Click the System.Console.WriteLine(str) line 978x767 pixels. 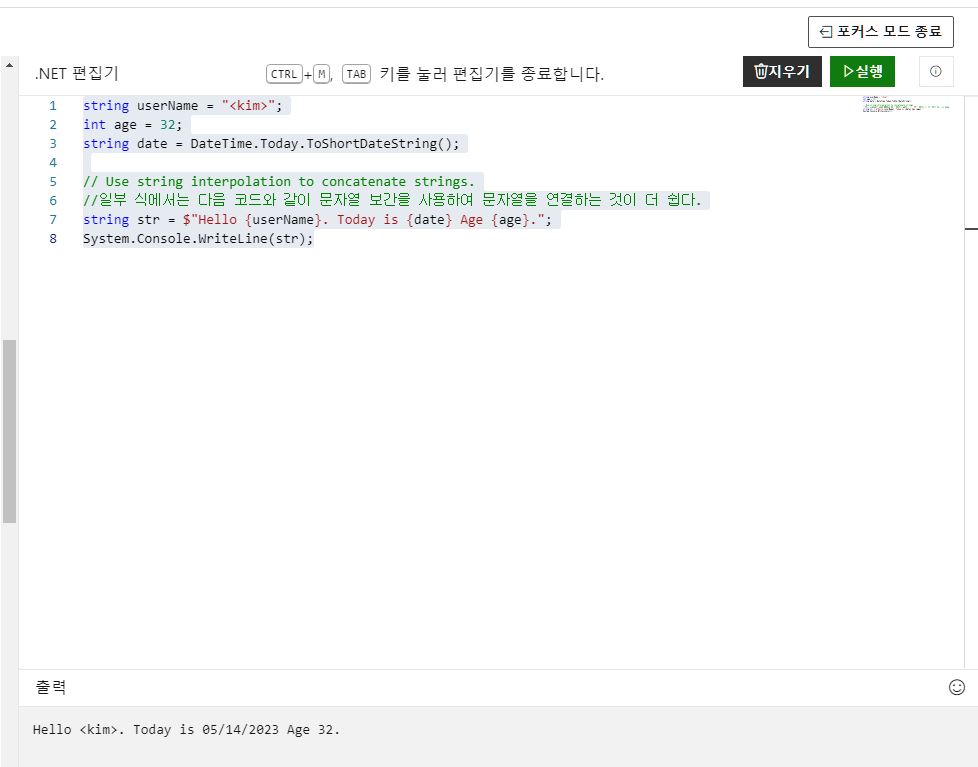tap(198, 239)
